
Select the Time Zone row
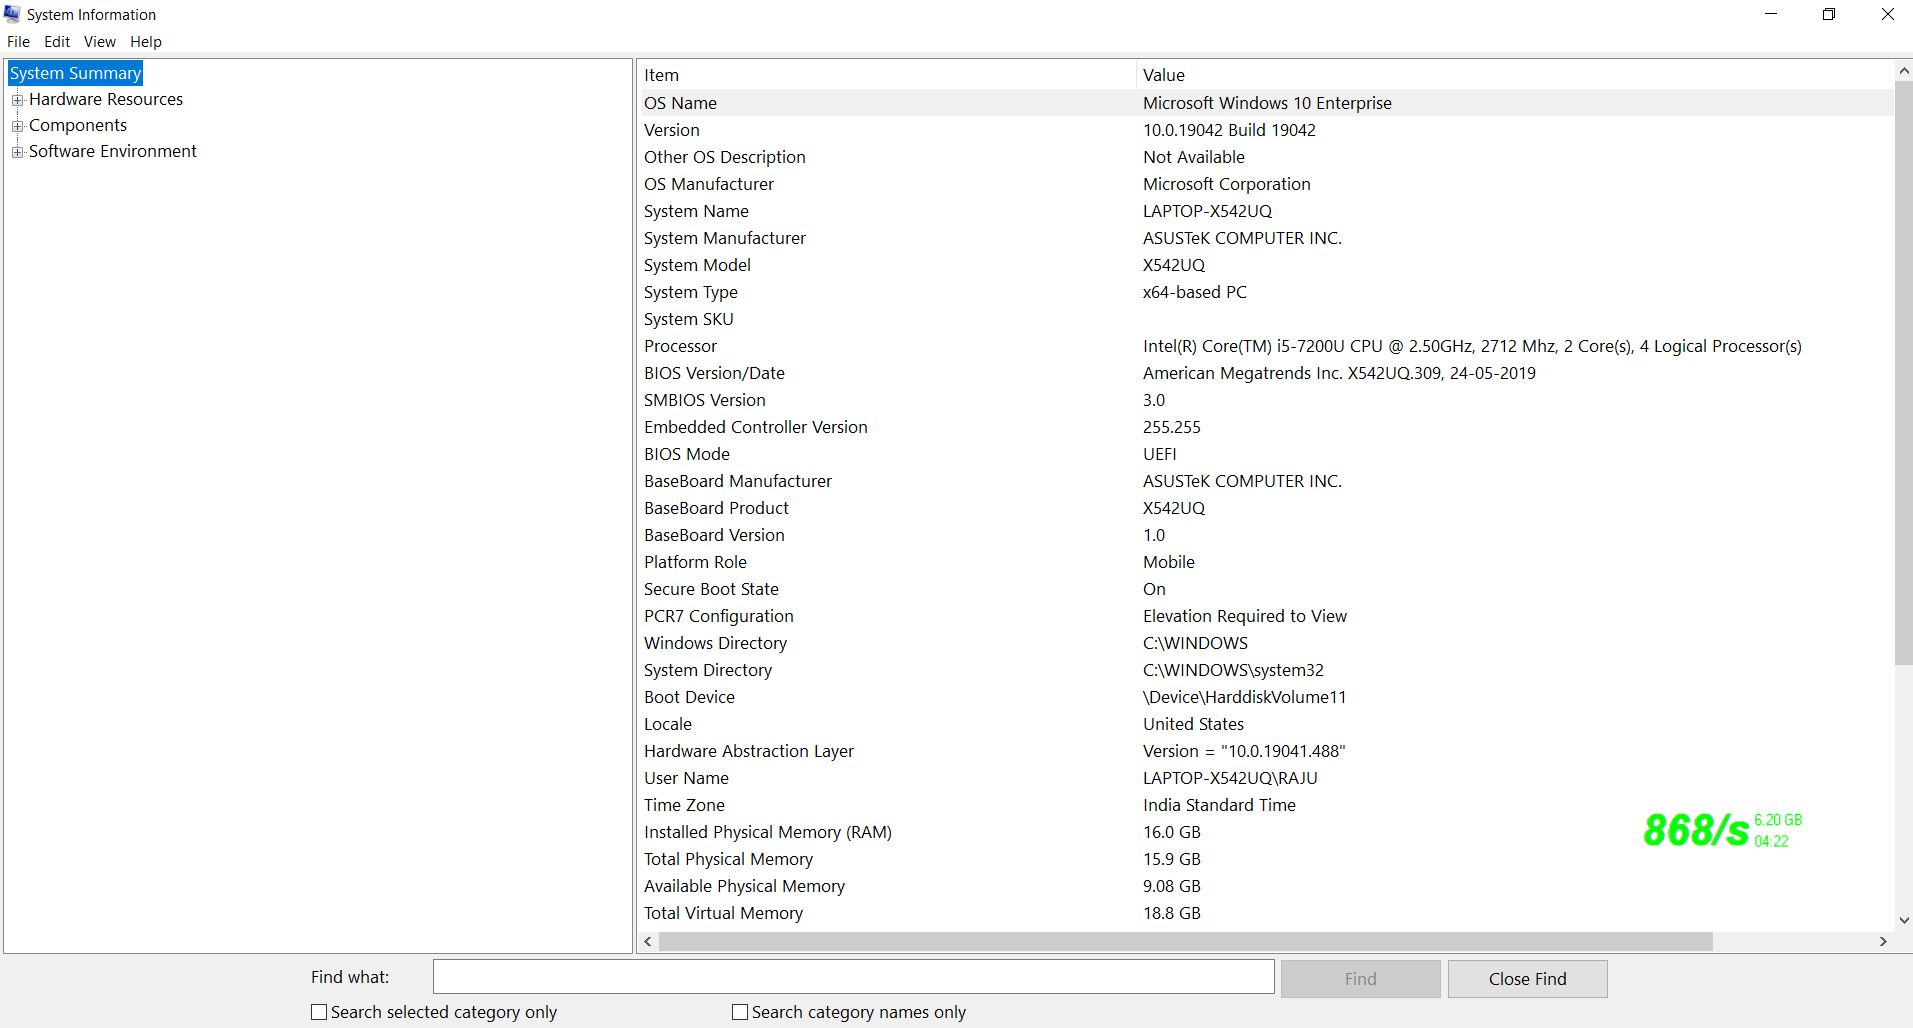point(1265,805)
